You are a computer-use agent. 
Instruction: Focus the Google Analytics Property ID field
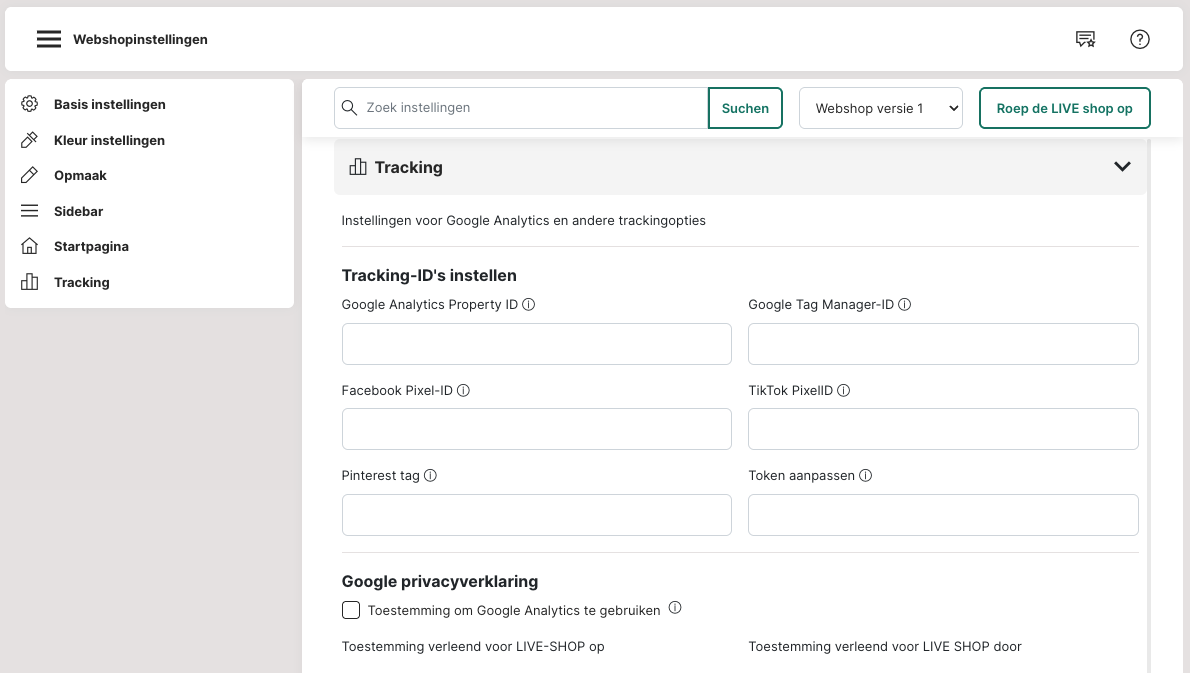click(x=536, y=344)
